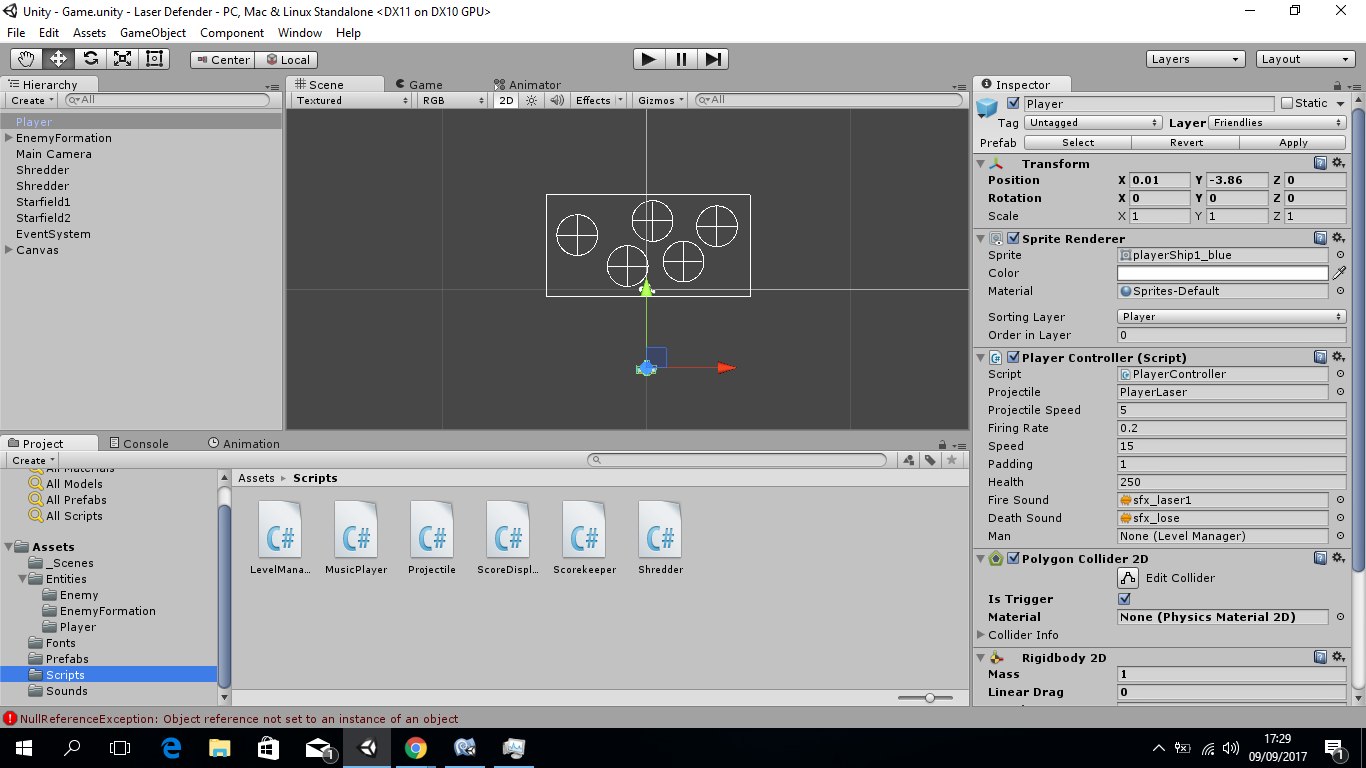1366x768 pixels.
Task: Click the sprite Color swatch
Action: pyautogui.click(x=1222, y=273)
